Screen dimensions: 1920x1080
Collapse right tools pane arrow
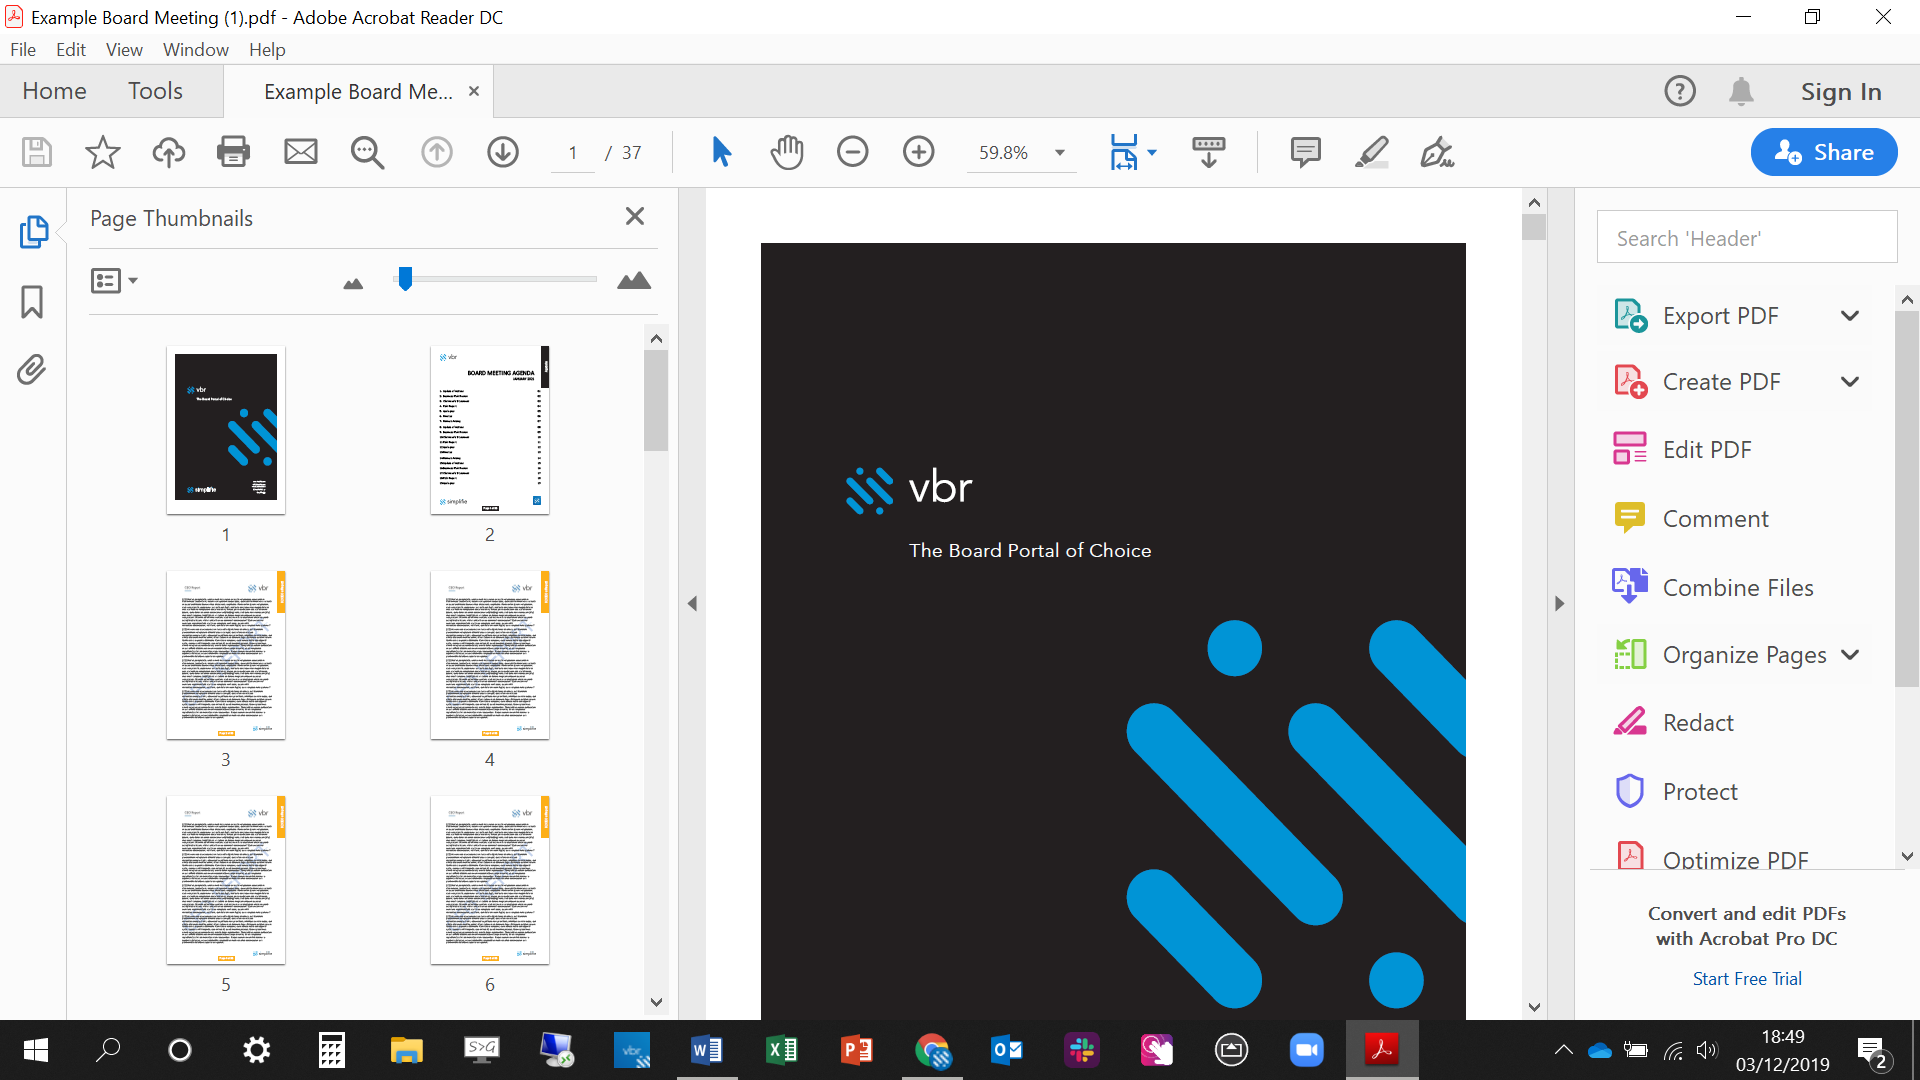pyautogui.click(x=1559, y=604)
